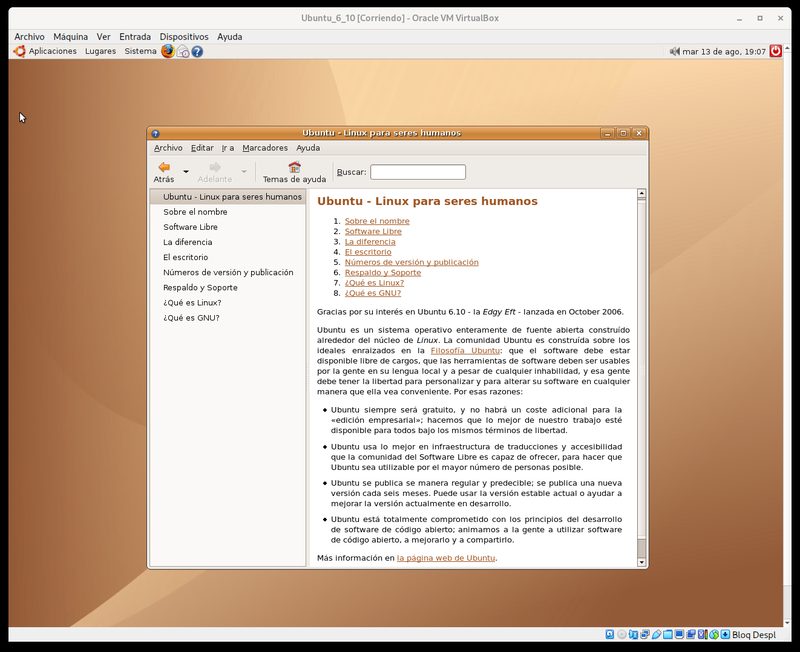Expand the Atrás history dropdown arrow

point(186,171)
